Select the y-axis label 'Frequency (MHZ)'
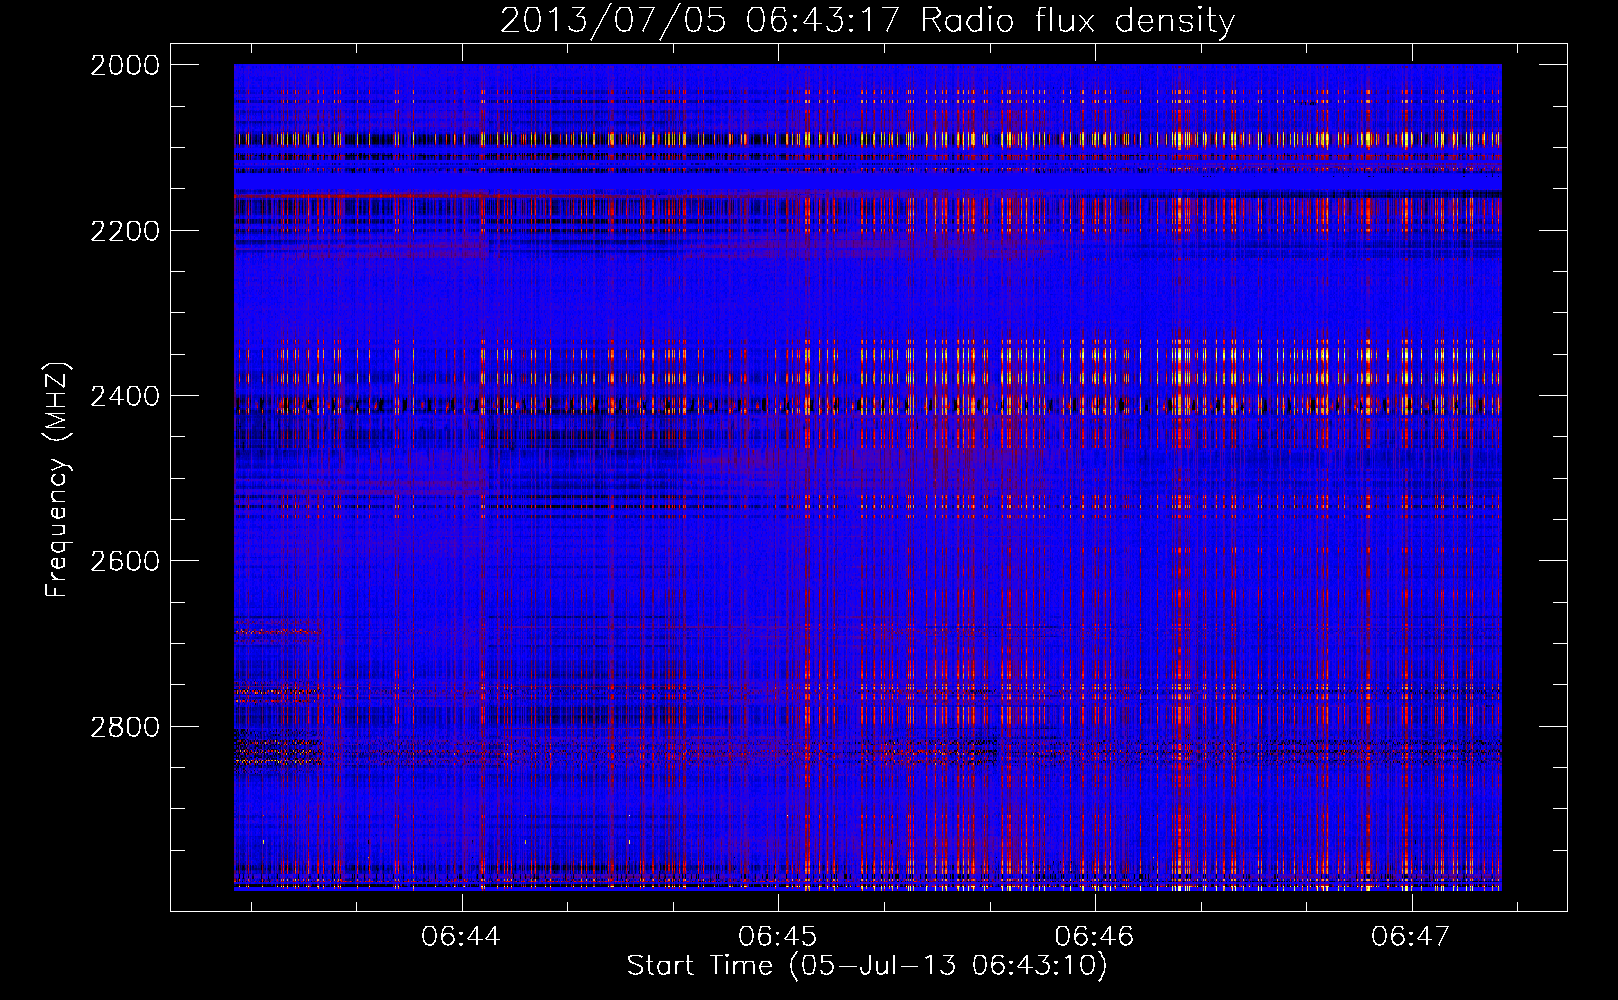The image size is (1618, 1000). pos(57,480)
